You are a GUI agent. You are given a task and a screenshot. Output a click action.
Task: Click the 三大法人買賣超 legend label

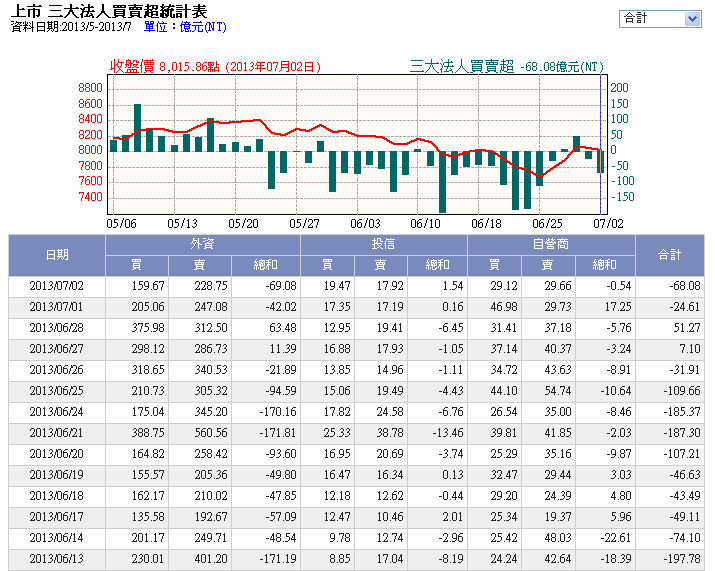pyautogui.click(x=462, y=67)
